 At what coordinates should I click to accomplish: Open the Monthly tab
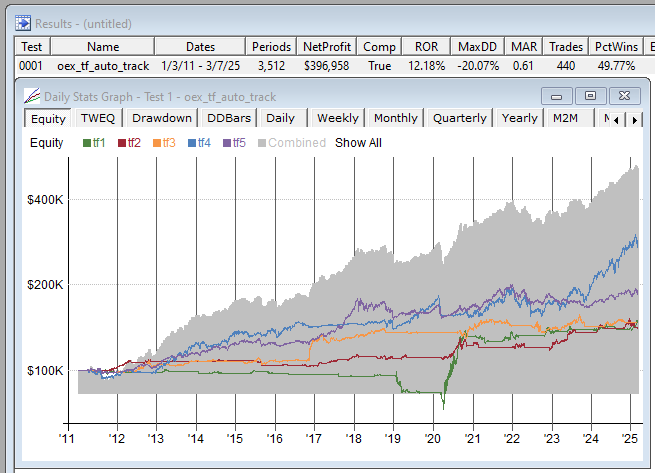(x=395, y=118)
